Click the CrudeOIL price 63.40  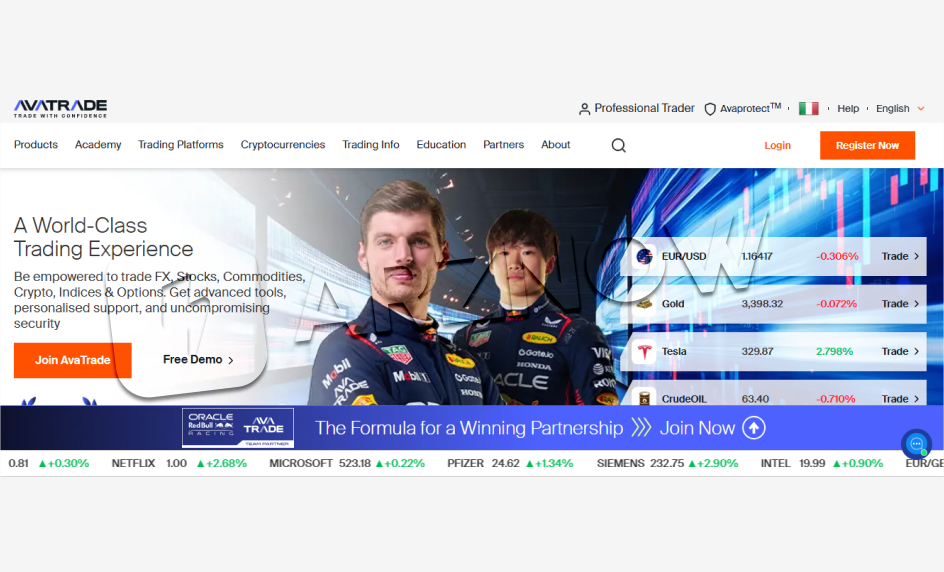(x=755, y=399)
